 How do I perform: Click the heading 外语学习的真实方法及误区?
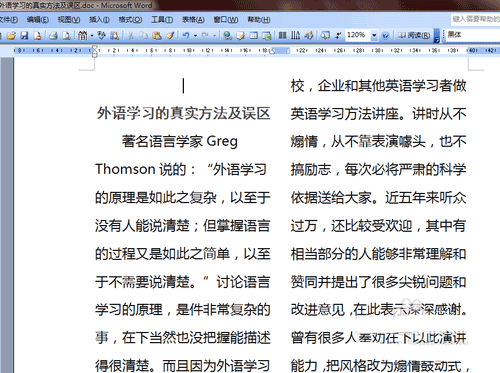[183, 113]
